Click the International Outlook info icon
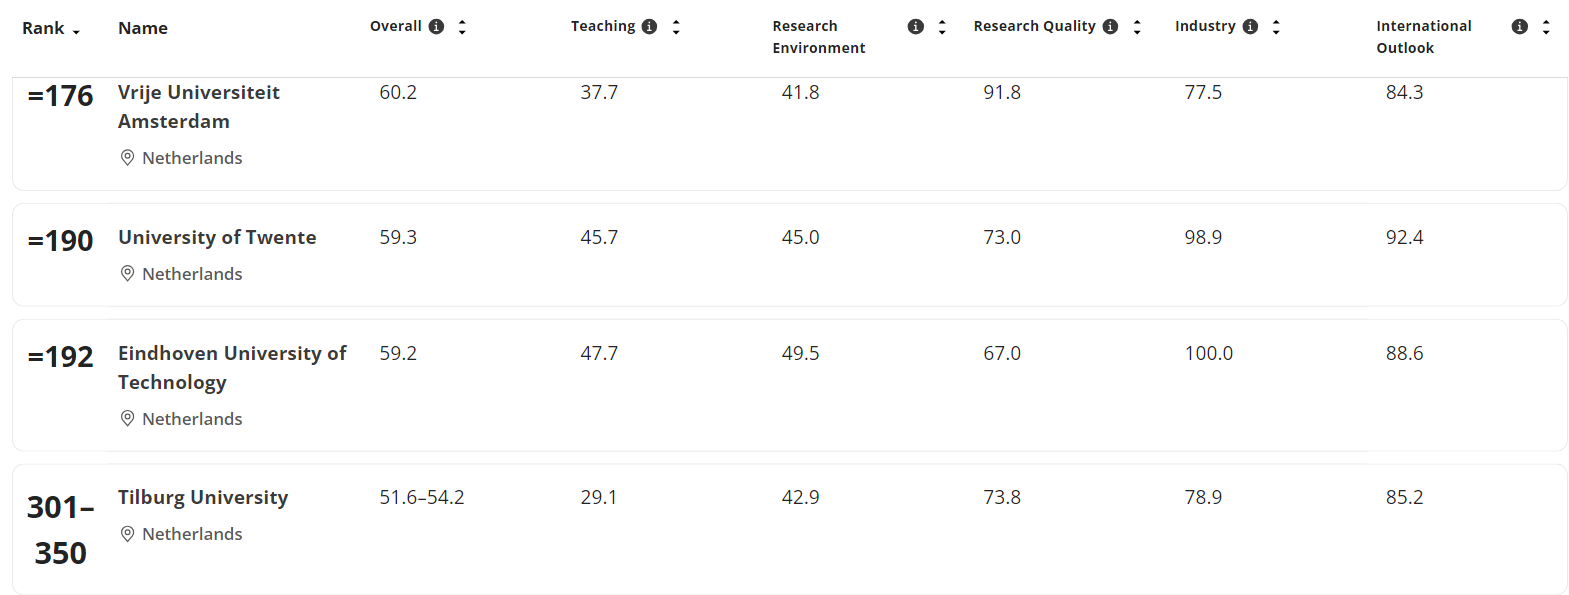The image size is (1569, 595). click(x=1519, y=27)
